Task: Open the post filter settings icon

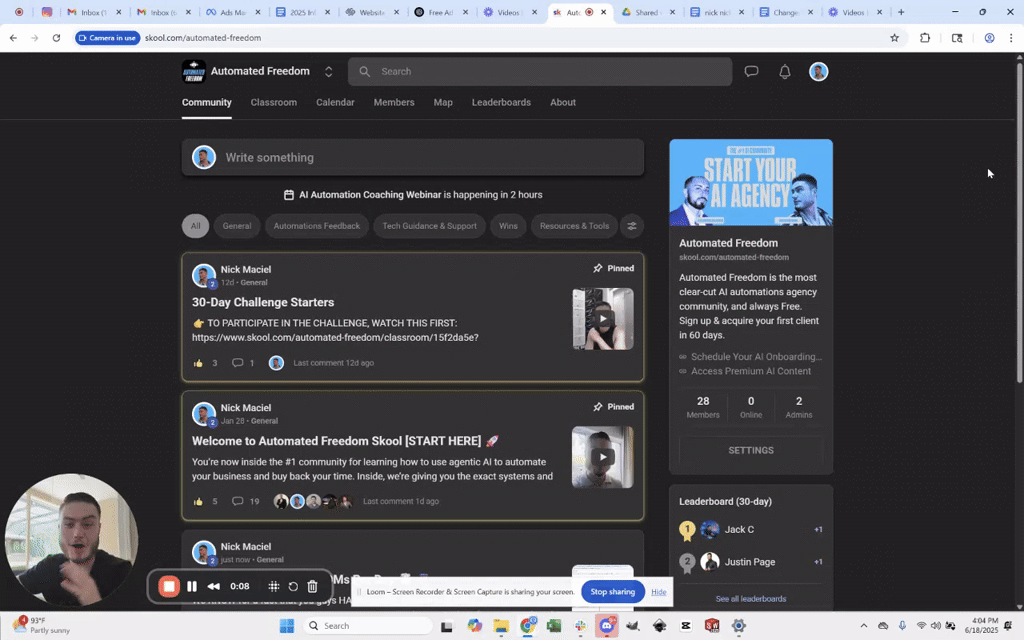Action: click(x=632, y=226)
